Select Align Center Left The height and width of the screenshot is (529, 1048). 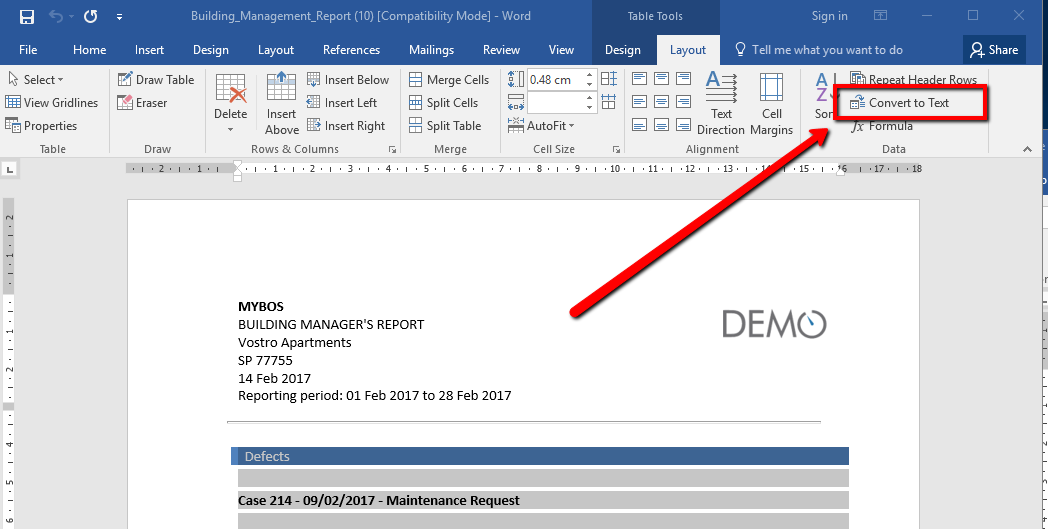pyautogui.click(x=639, y=102)
